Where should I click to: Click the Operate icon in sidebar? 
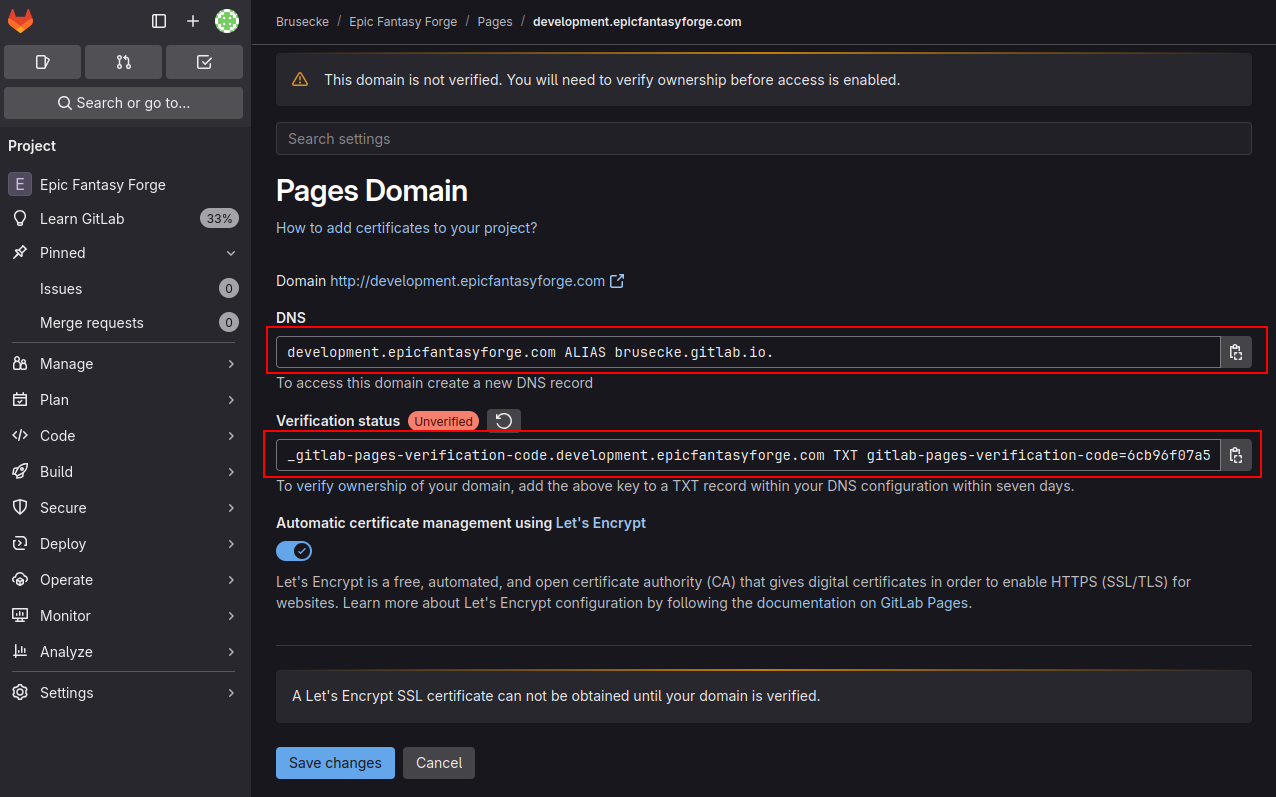tap(20, 580)
